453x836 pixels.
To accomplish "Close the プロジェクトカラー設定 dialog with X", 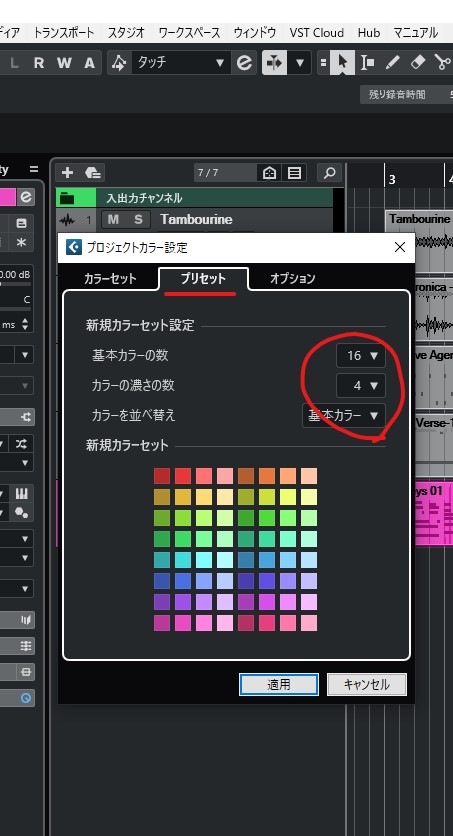I will (400, 247).
